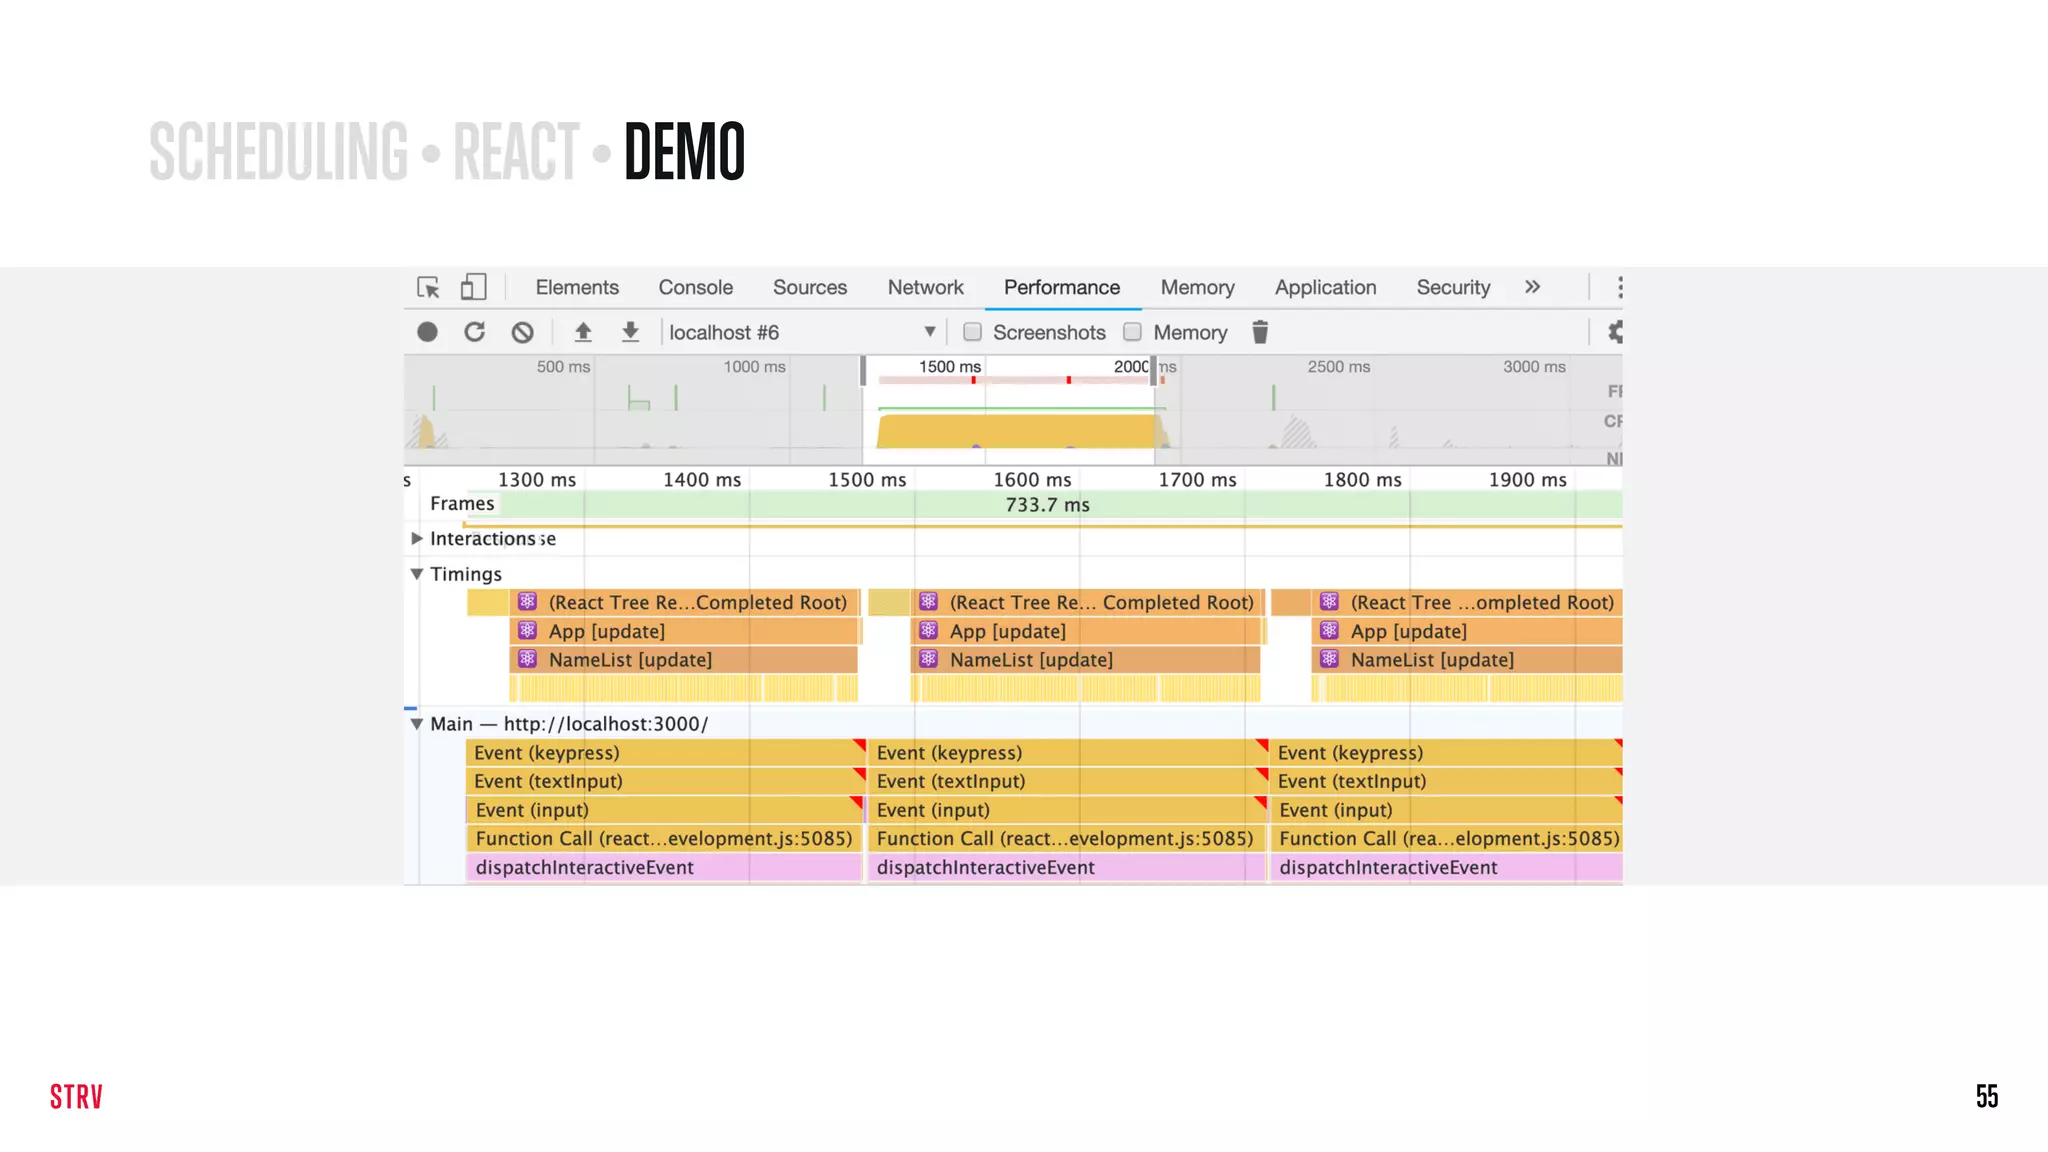Enable the Screenshots checkbox

click(x=972, y=332)
